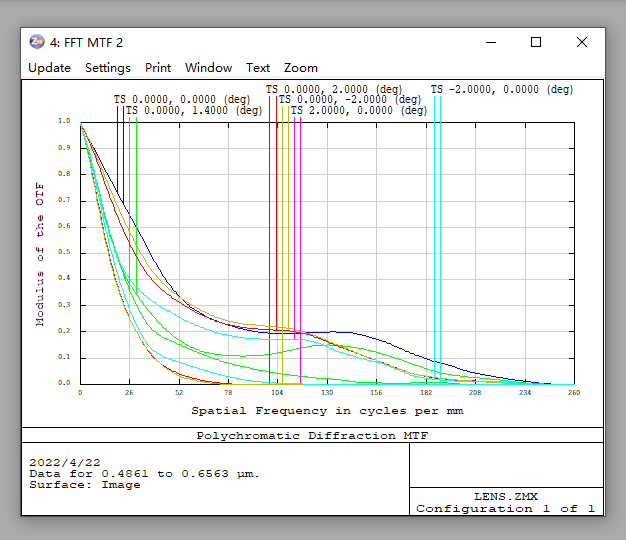Click legend 'TS 0.0000, -2.0000 (deg)'
Image resolution: width=626 pixels, height=540 pixels.
point(350,99)
